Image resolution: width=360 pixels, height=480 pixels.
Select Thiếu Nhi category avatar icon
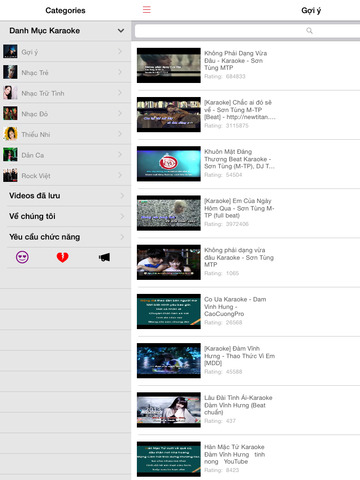click(10, 134)
